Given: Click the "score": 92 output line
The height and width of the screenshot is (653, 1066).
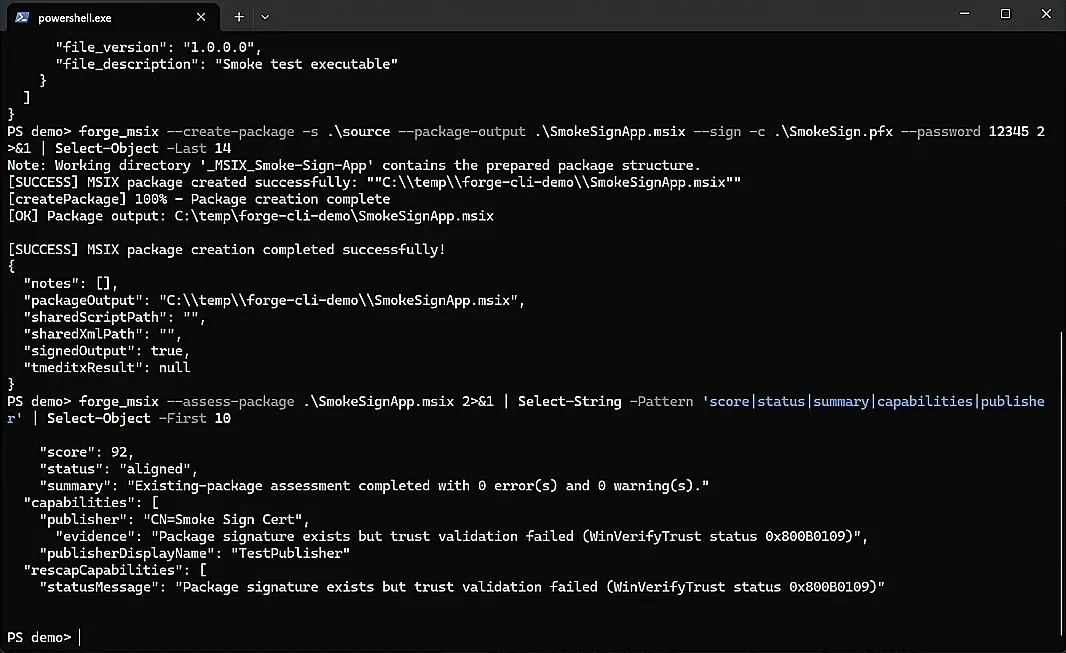Looking at the screenshot, I should [x=86, y=452].
